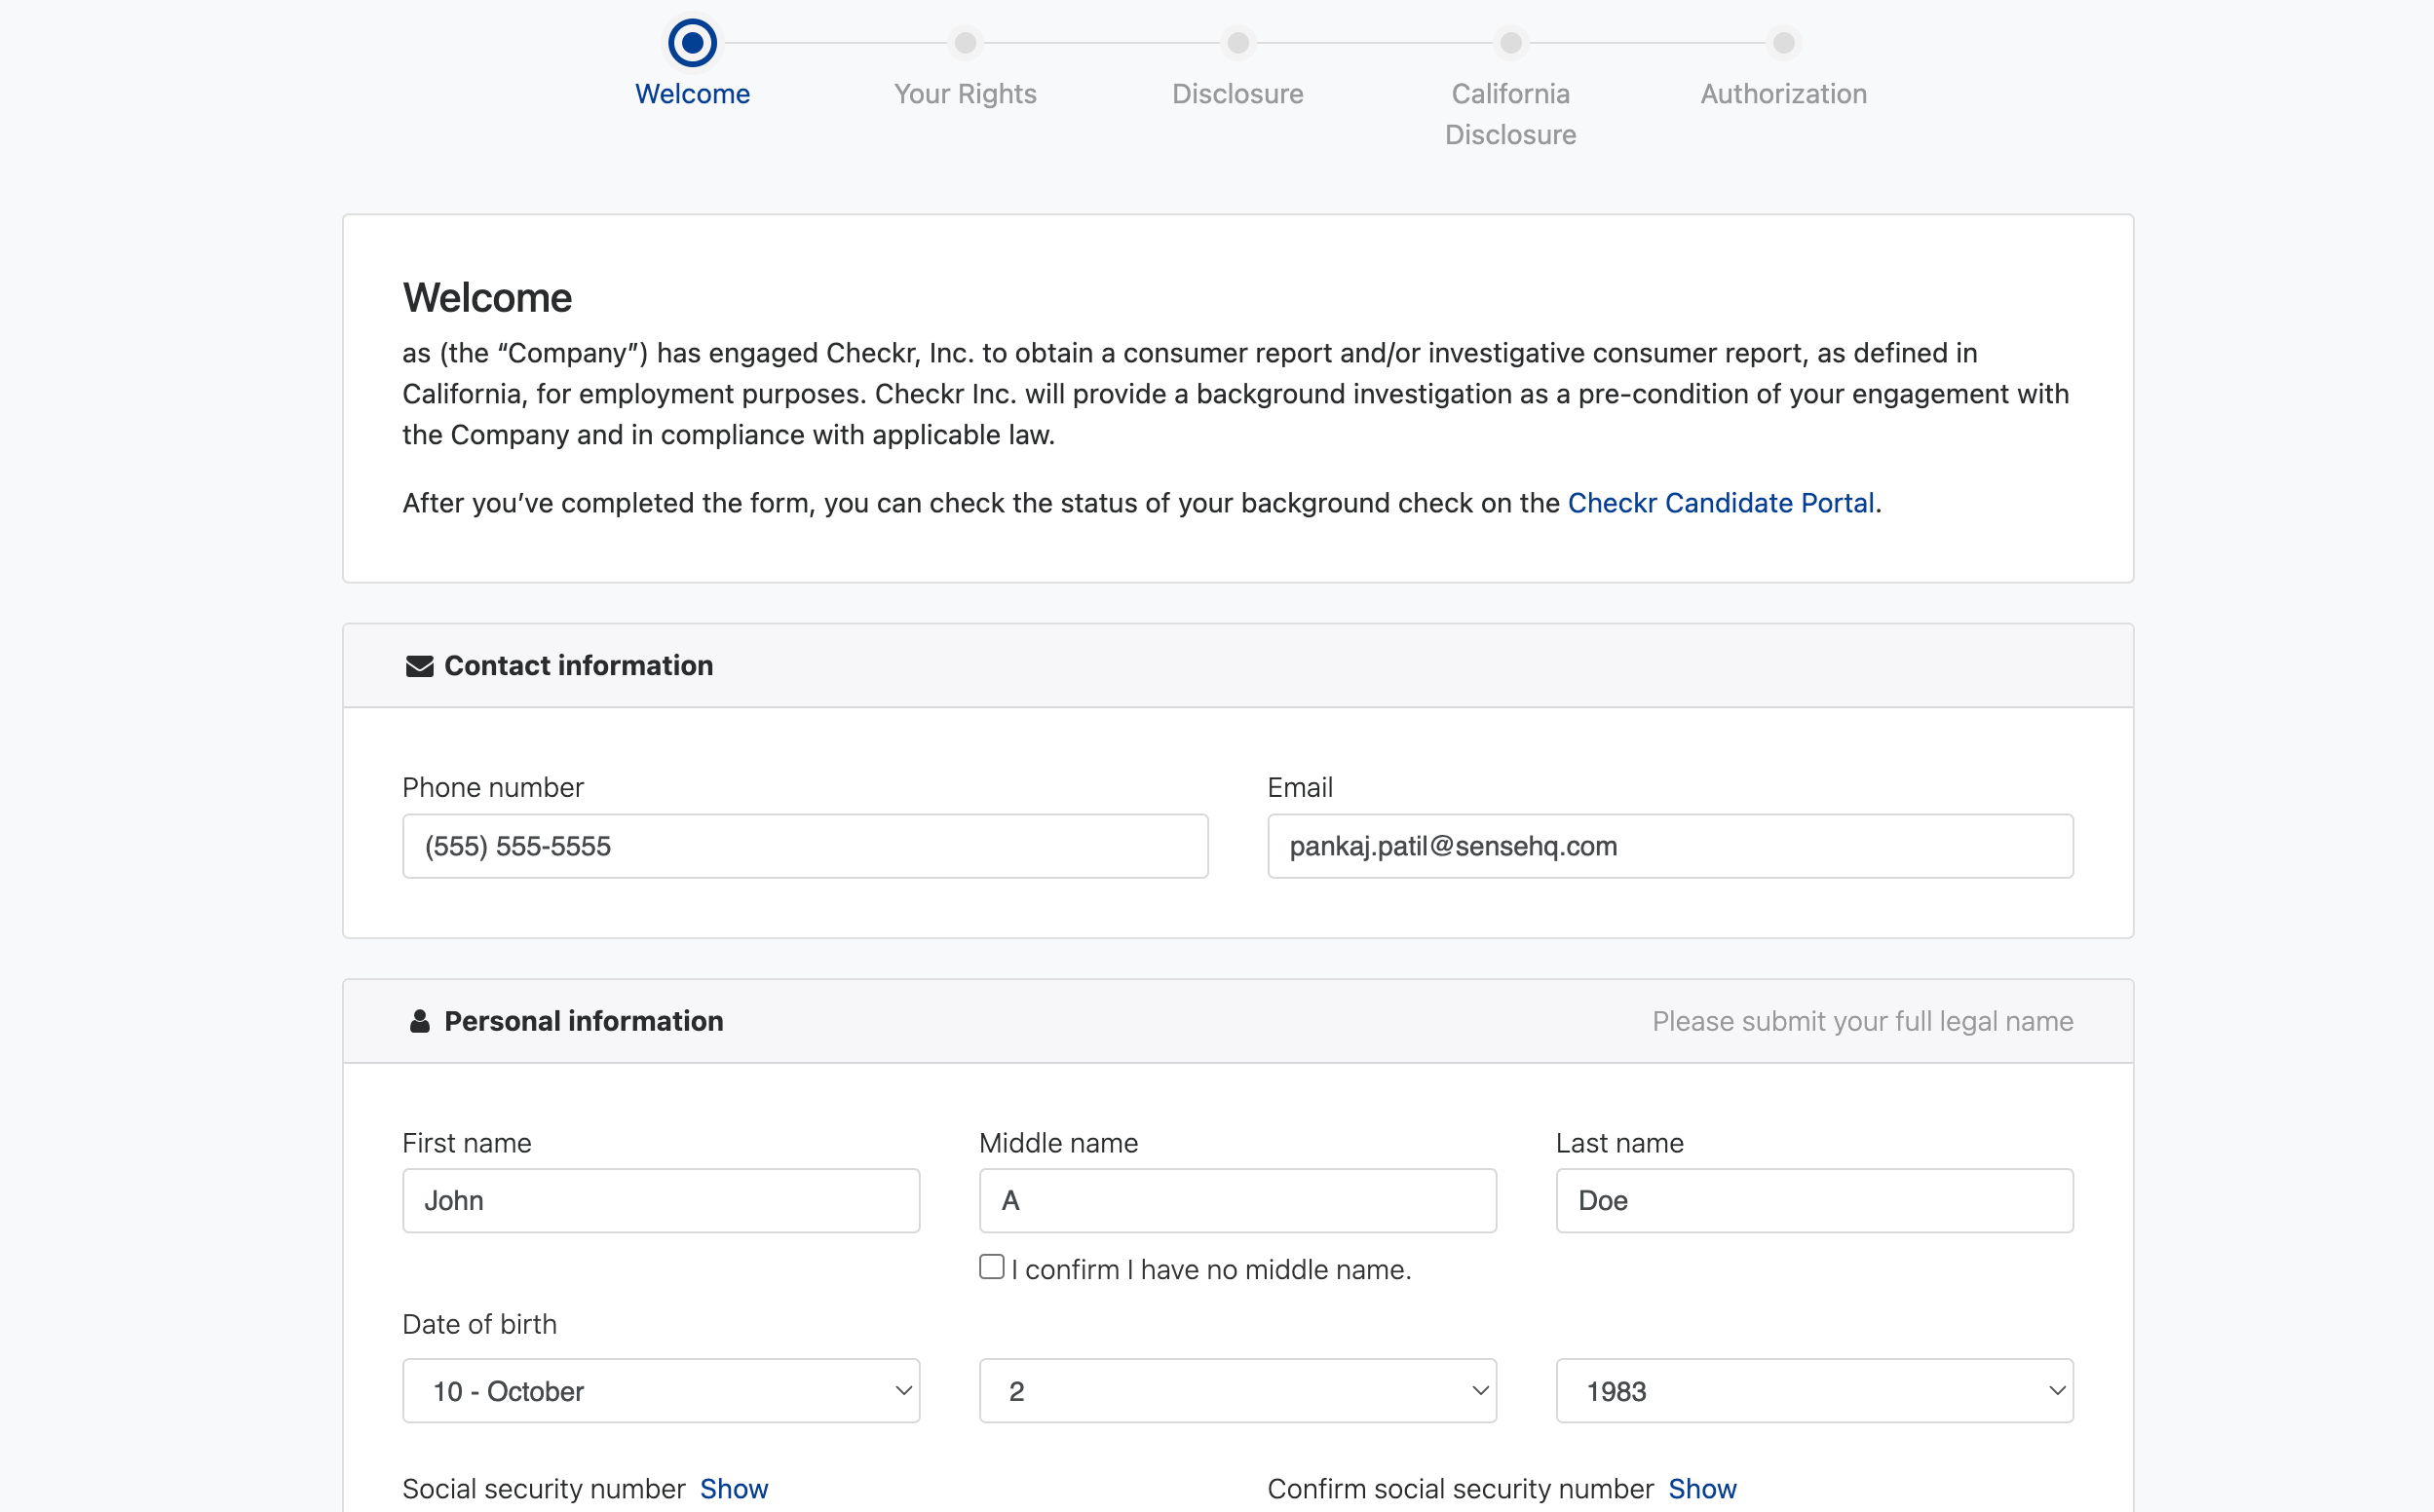Click the envelope icon beside Contact information
This screenshot has width=2434, height=1512.
418,665
